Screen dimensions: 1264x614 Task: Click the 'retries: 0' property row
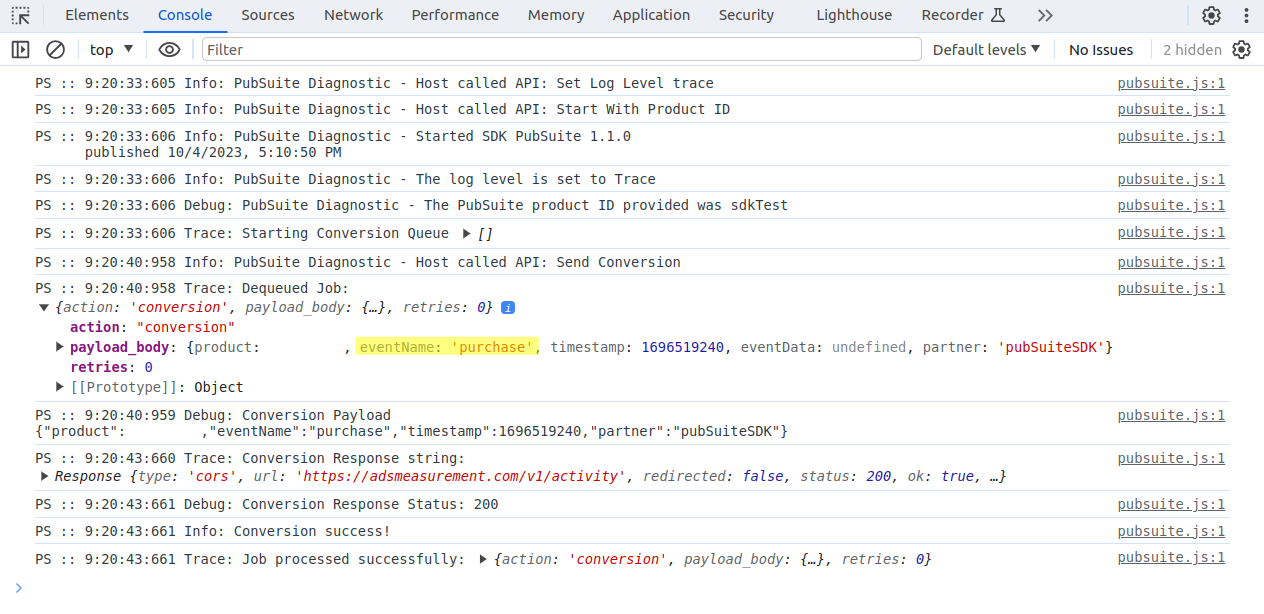[111, 367]
